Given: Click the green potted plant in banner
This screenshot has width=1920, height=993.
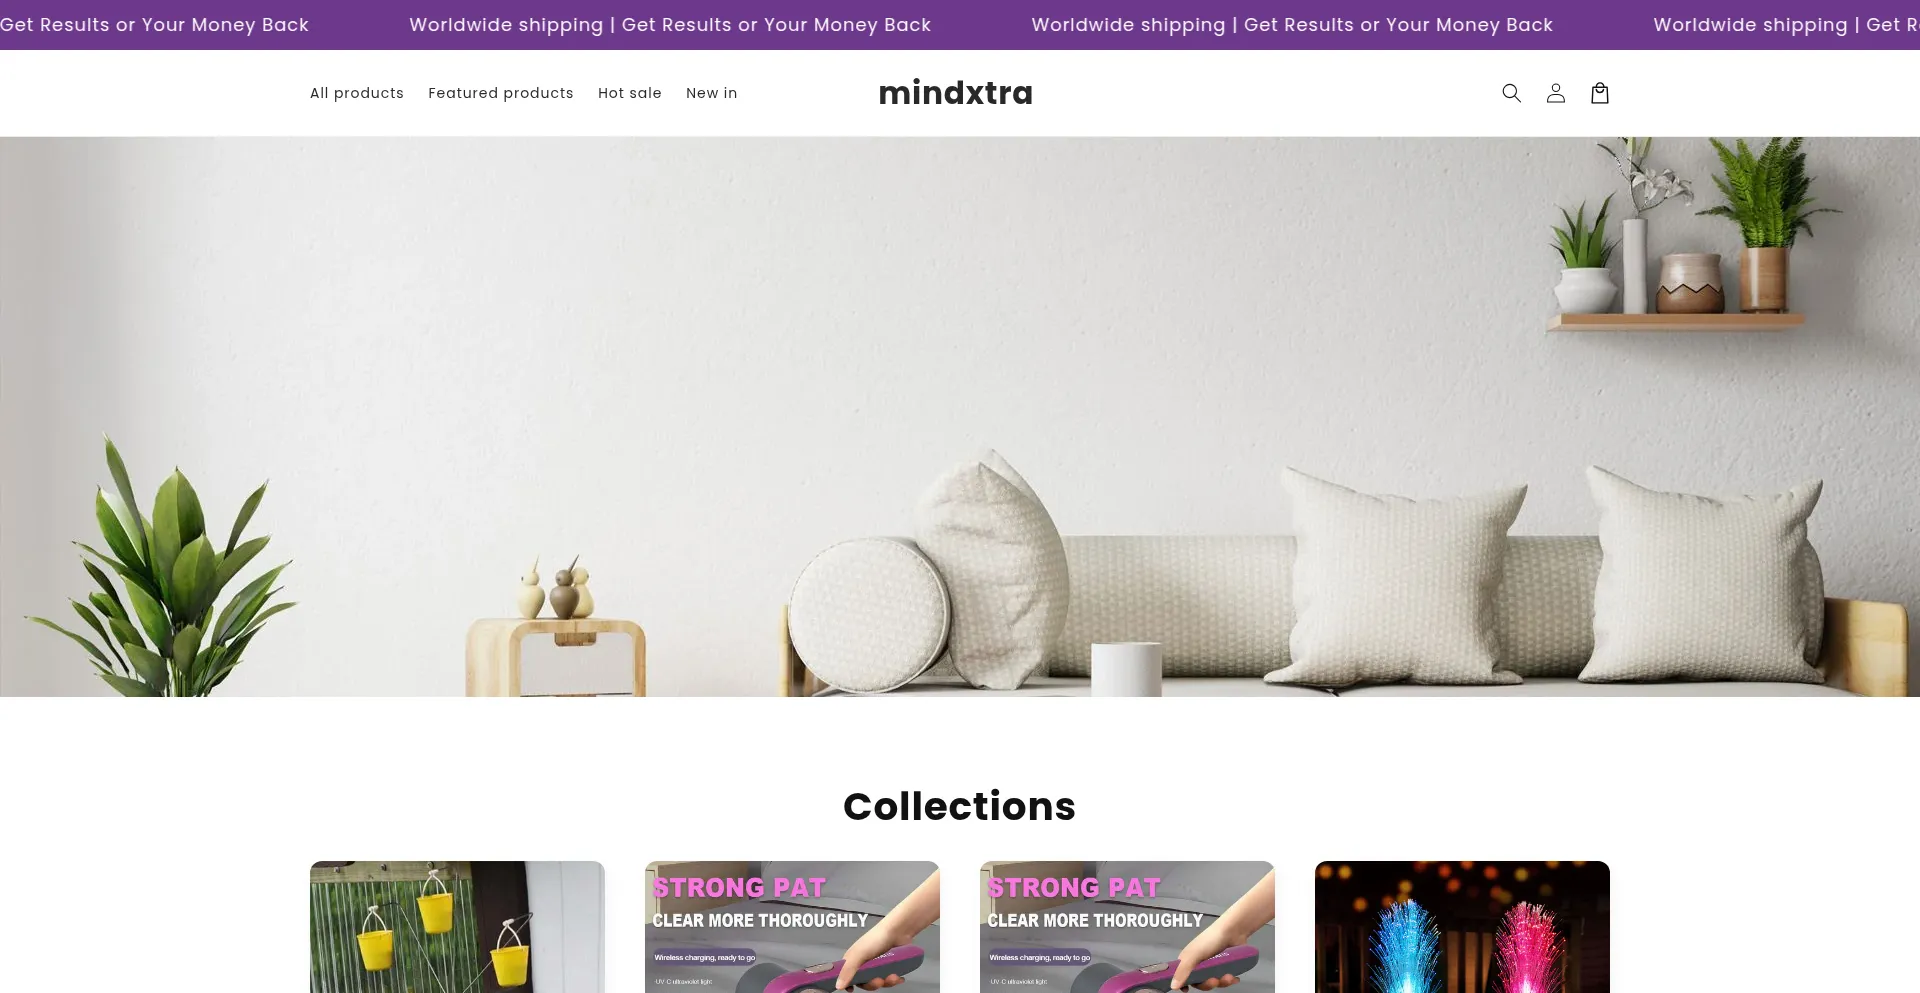Looking at the screenshot, I should [x=160, y=565].
